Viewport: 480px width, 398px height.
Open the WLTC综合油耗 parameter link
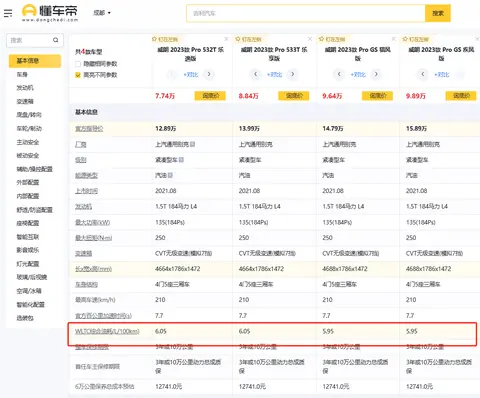[107, 331]
